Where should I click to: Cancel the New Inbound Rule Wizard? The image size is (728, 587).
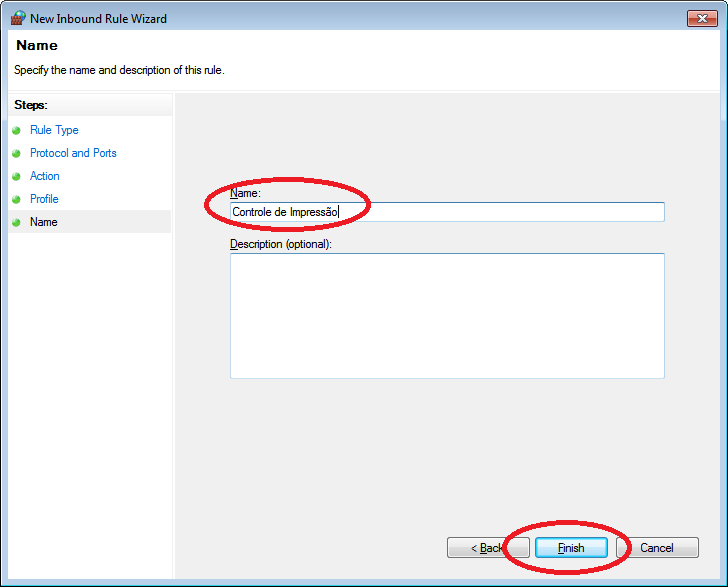(x=657, y=548)
